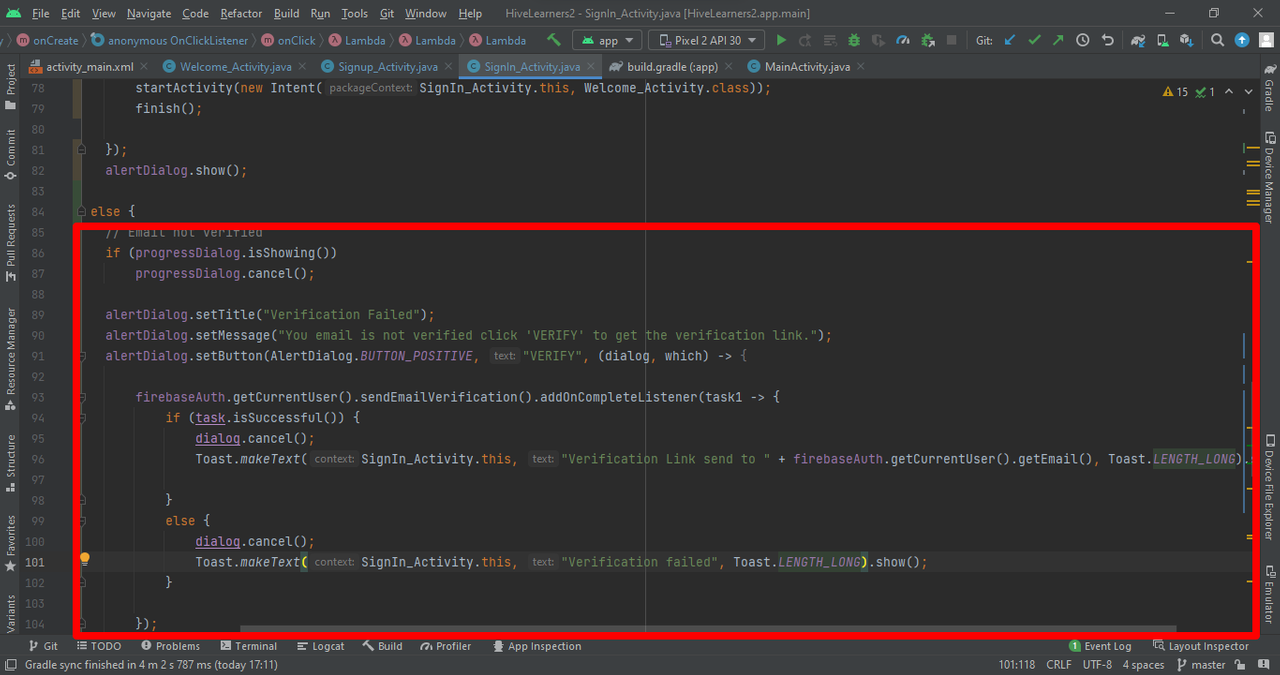Select the onCreate breadcrumb
Viewport: 1280px width, 675px height.
click(47, 40)
